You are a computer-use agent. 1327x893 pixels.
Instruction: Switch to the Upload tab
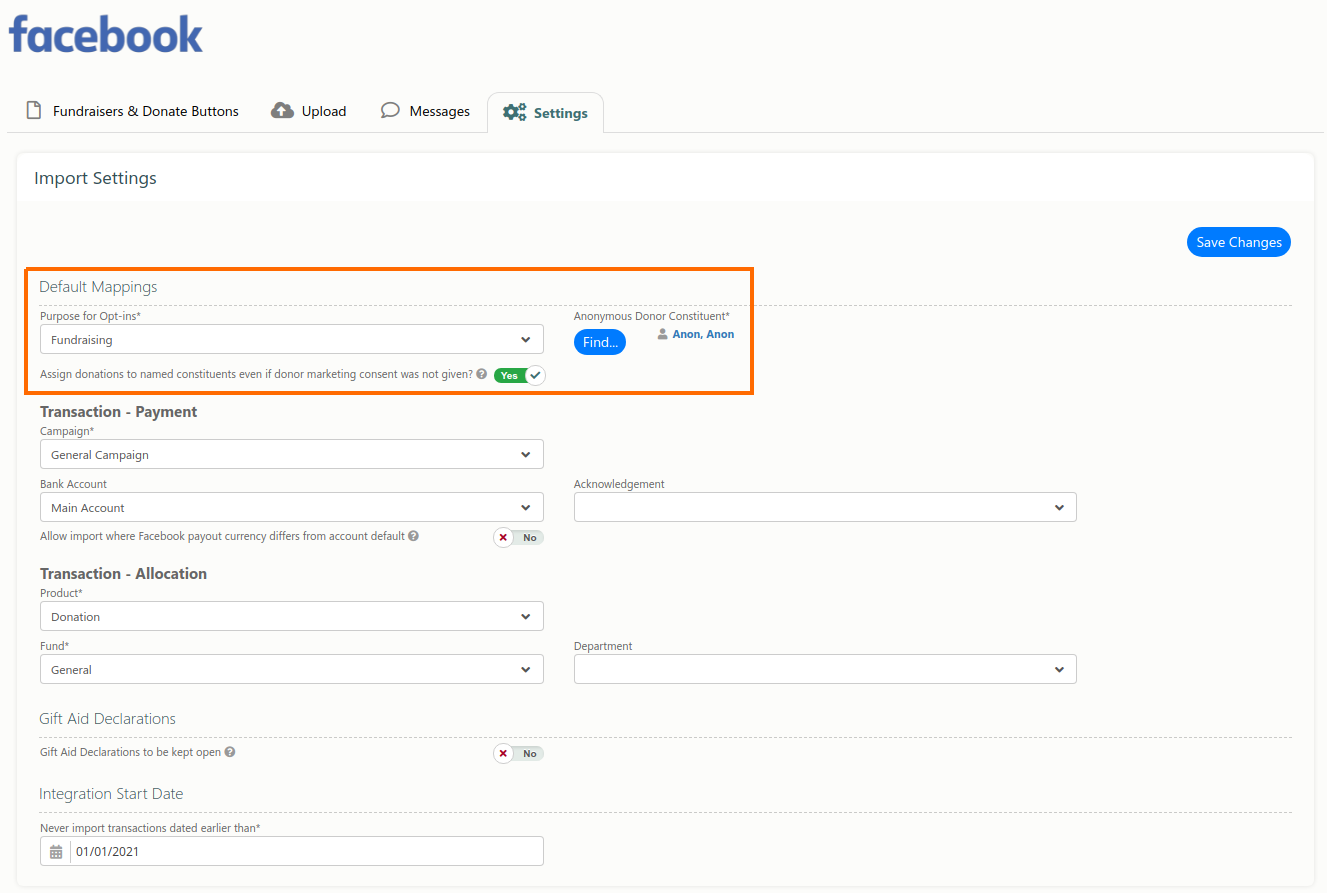(309, 111)
